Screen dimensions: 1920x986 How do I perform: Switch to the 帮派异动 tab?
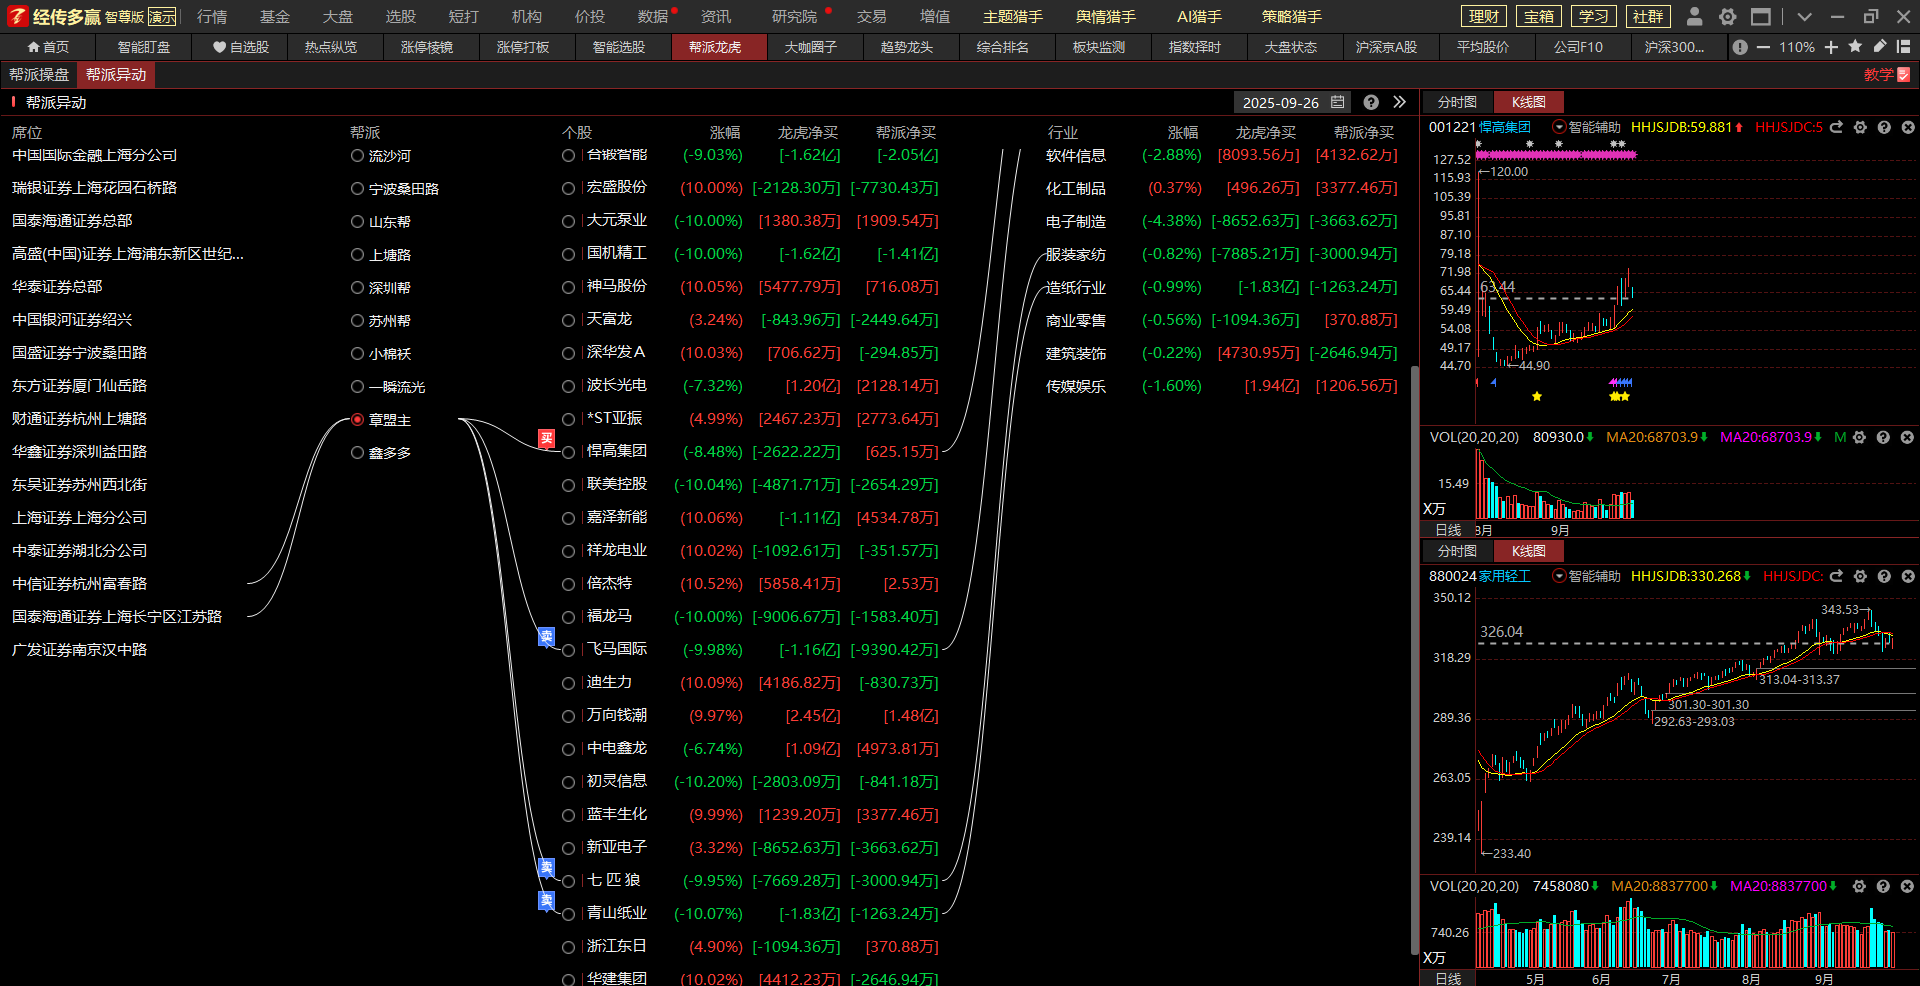click(116, 75)
